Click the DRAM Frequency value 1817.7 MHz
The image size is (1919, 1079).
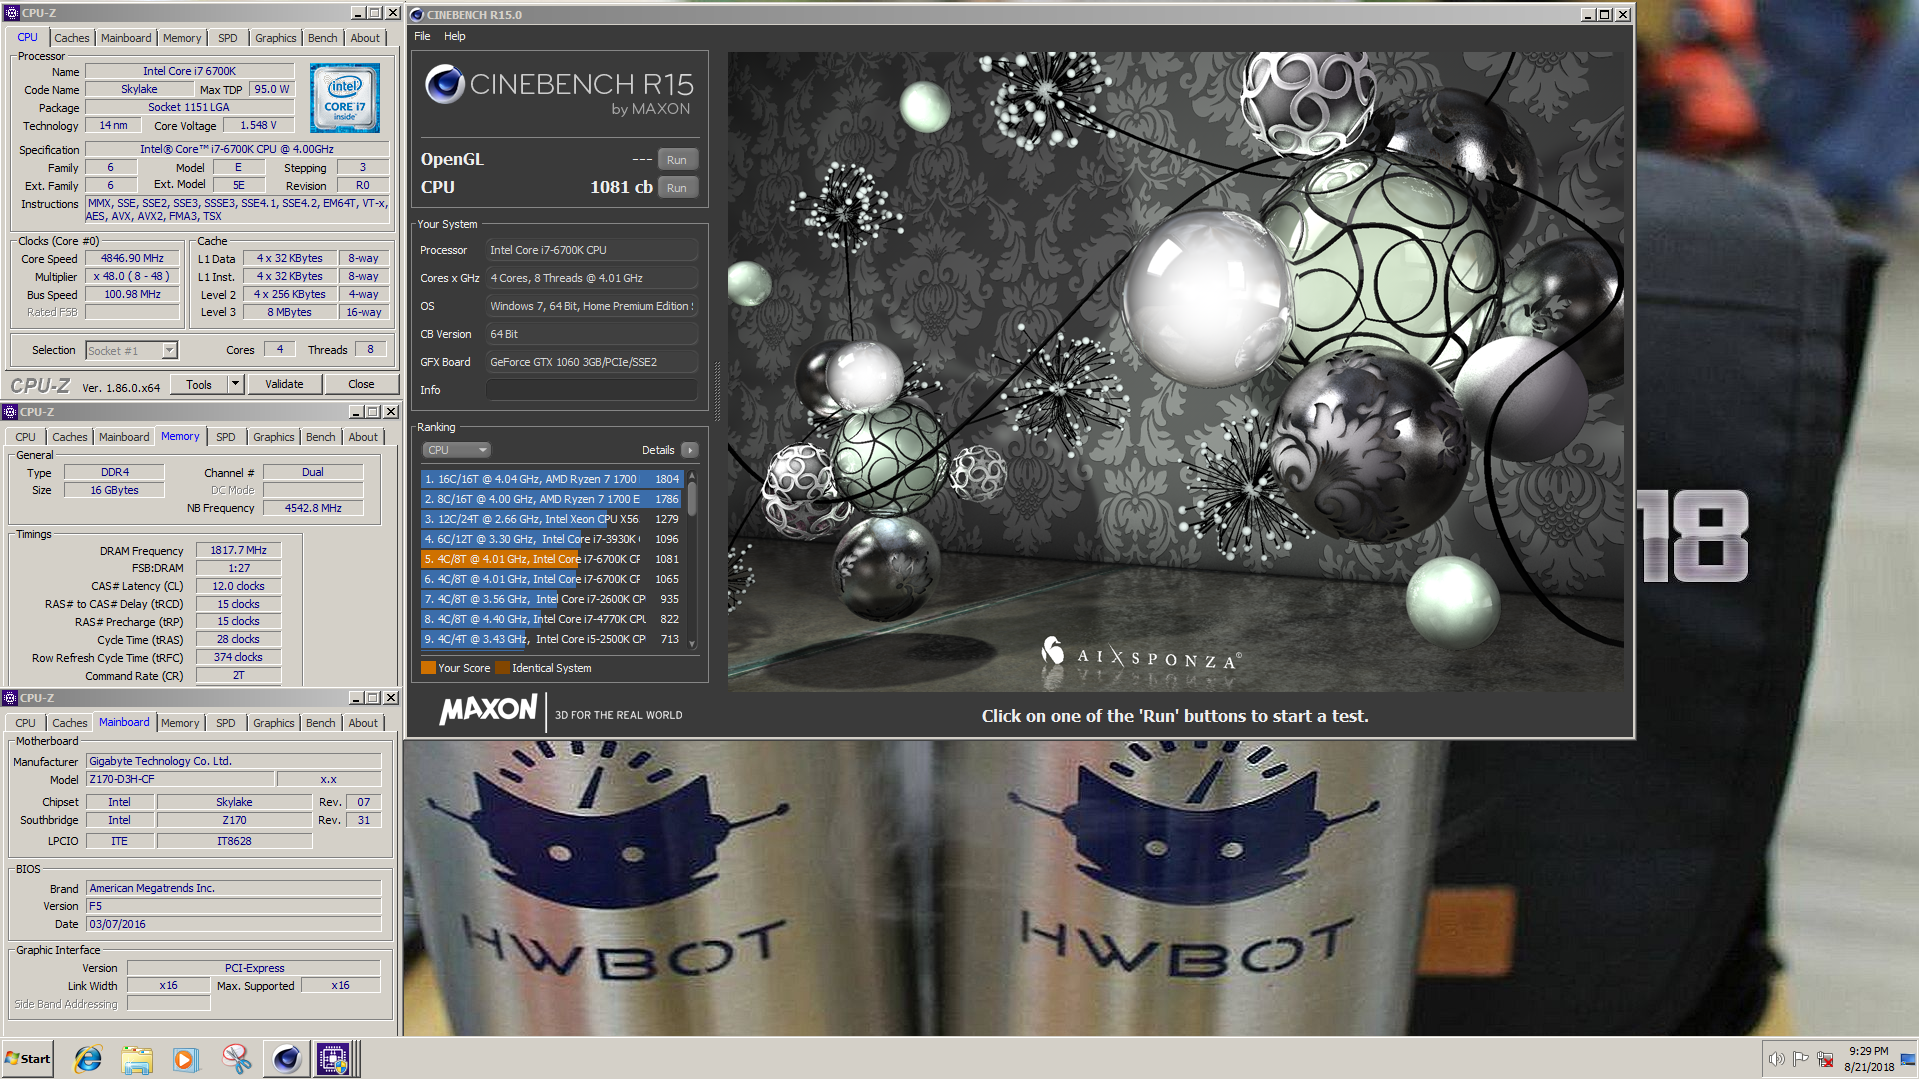(238, 550)
